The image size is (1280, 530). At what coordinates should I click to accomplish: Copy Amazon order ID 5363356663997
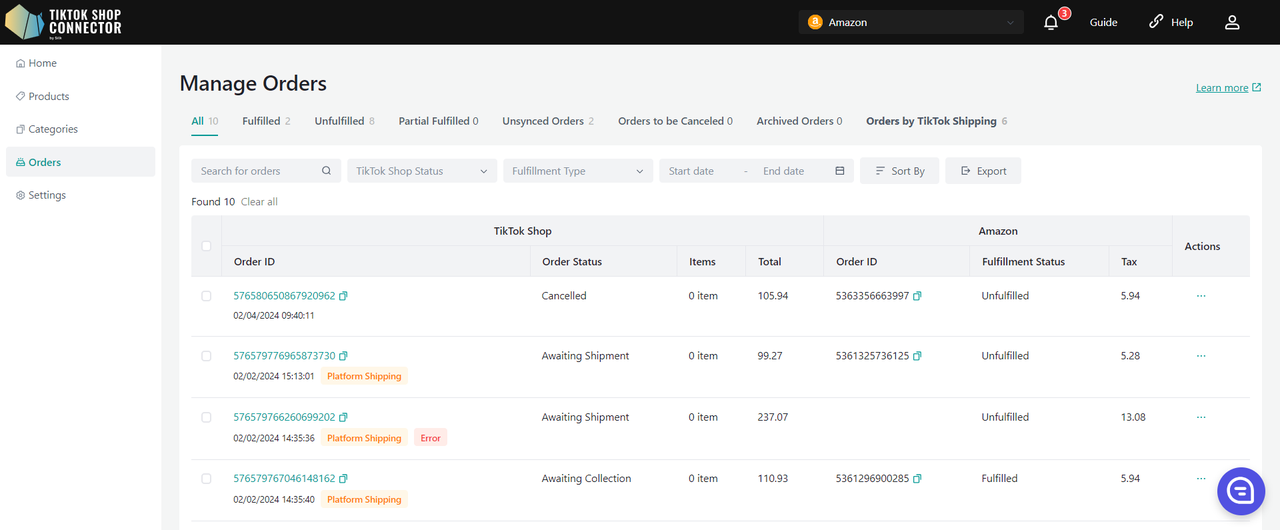pyautogui.click(x=917, y=296)
